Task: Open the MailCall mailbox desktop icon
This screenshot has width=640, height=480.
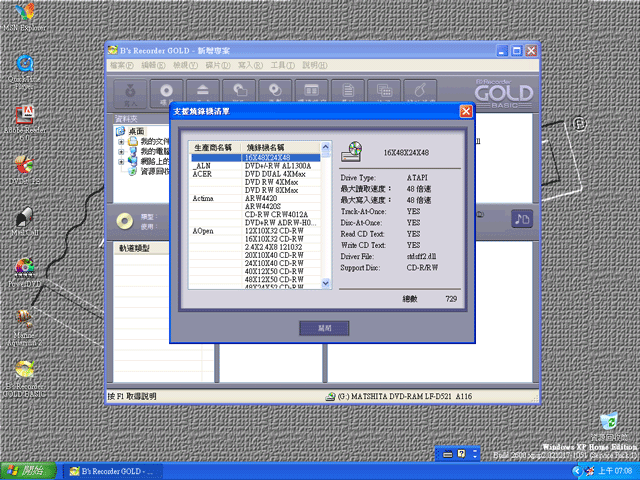Action: coord(24,221)
